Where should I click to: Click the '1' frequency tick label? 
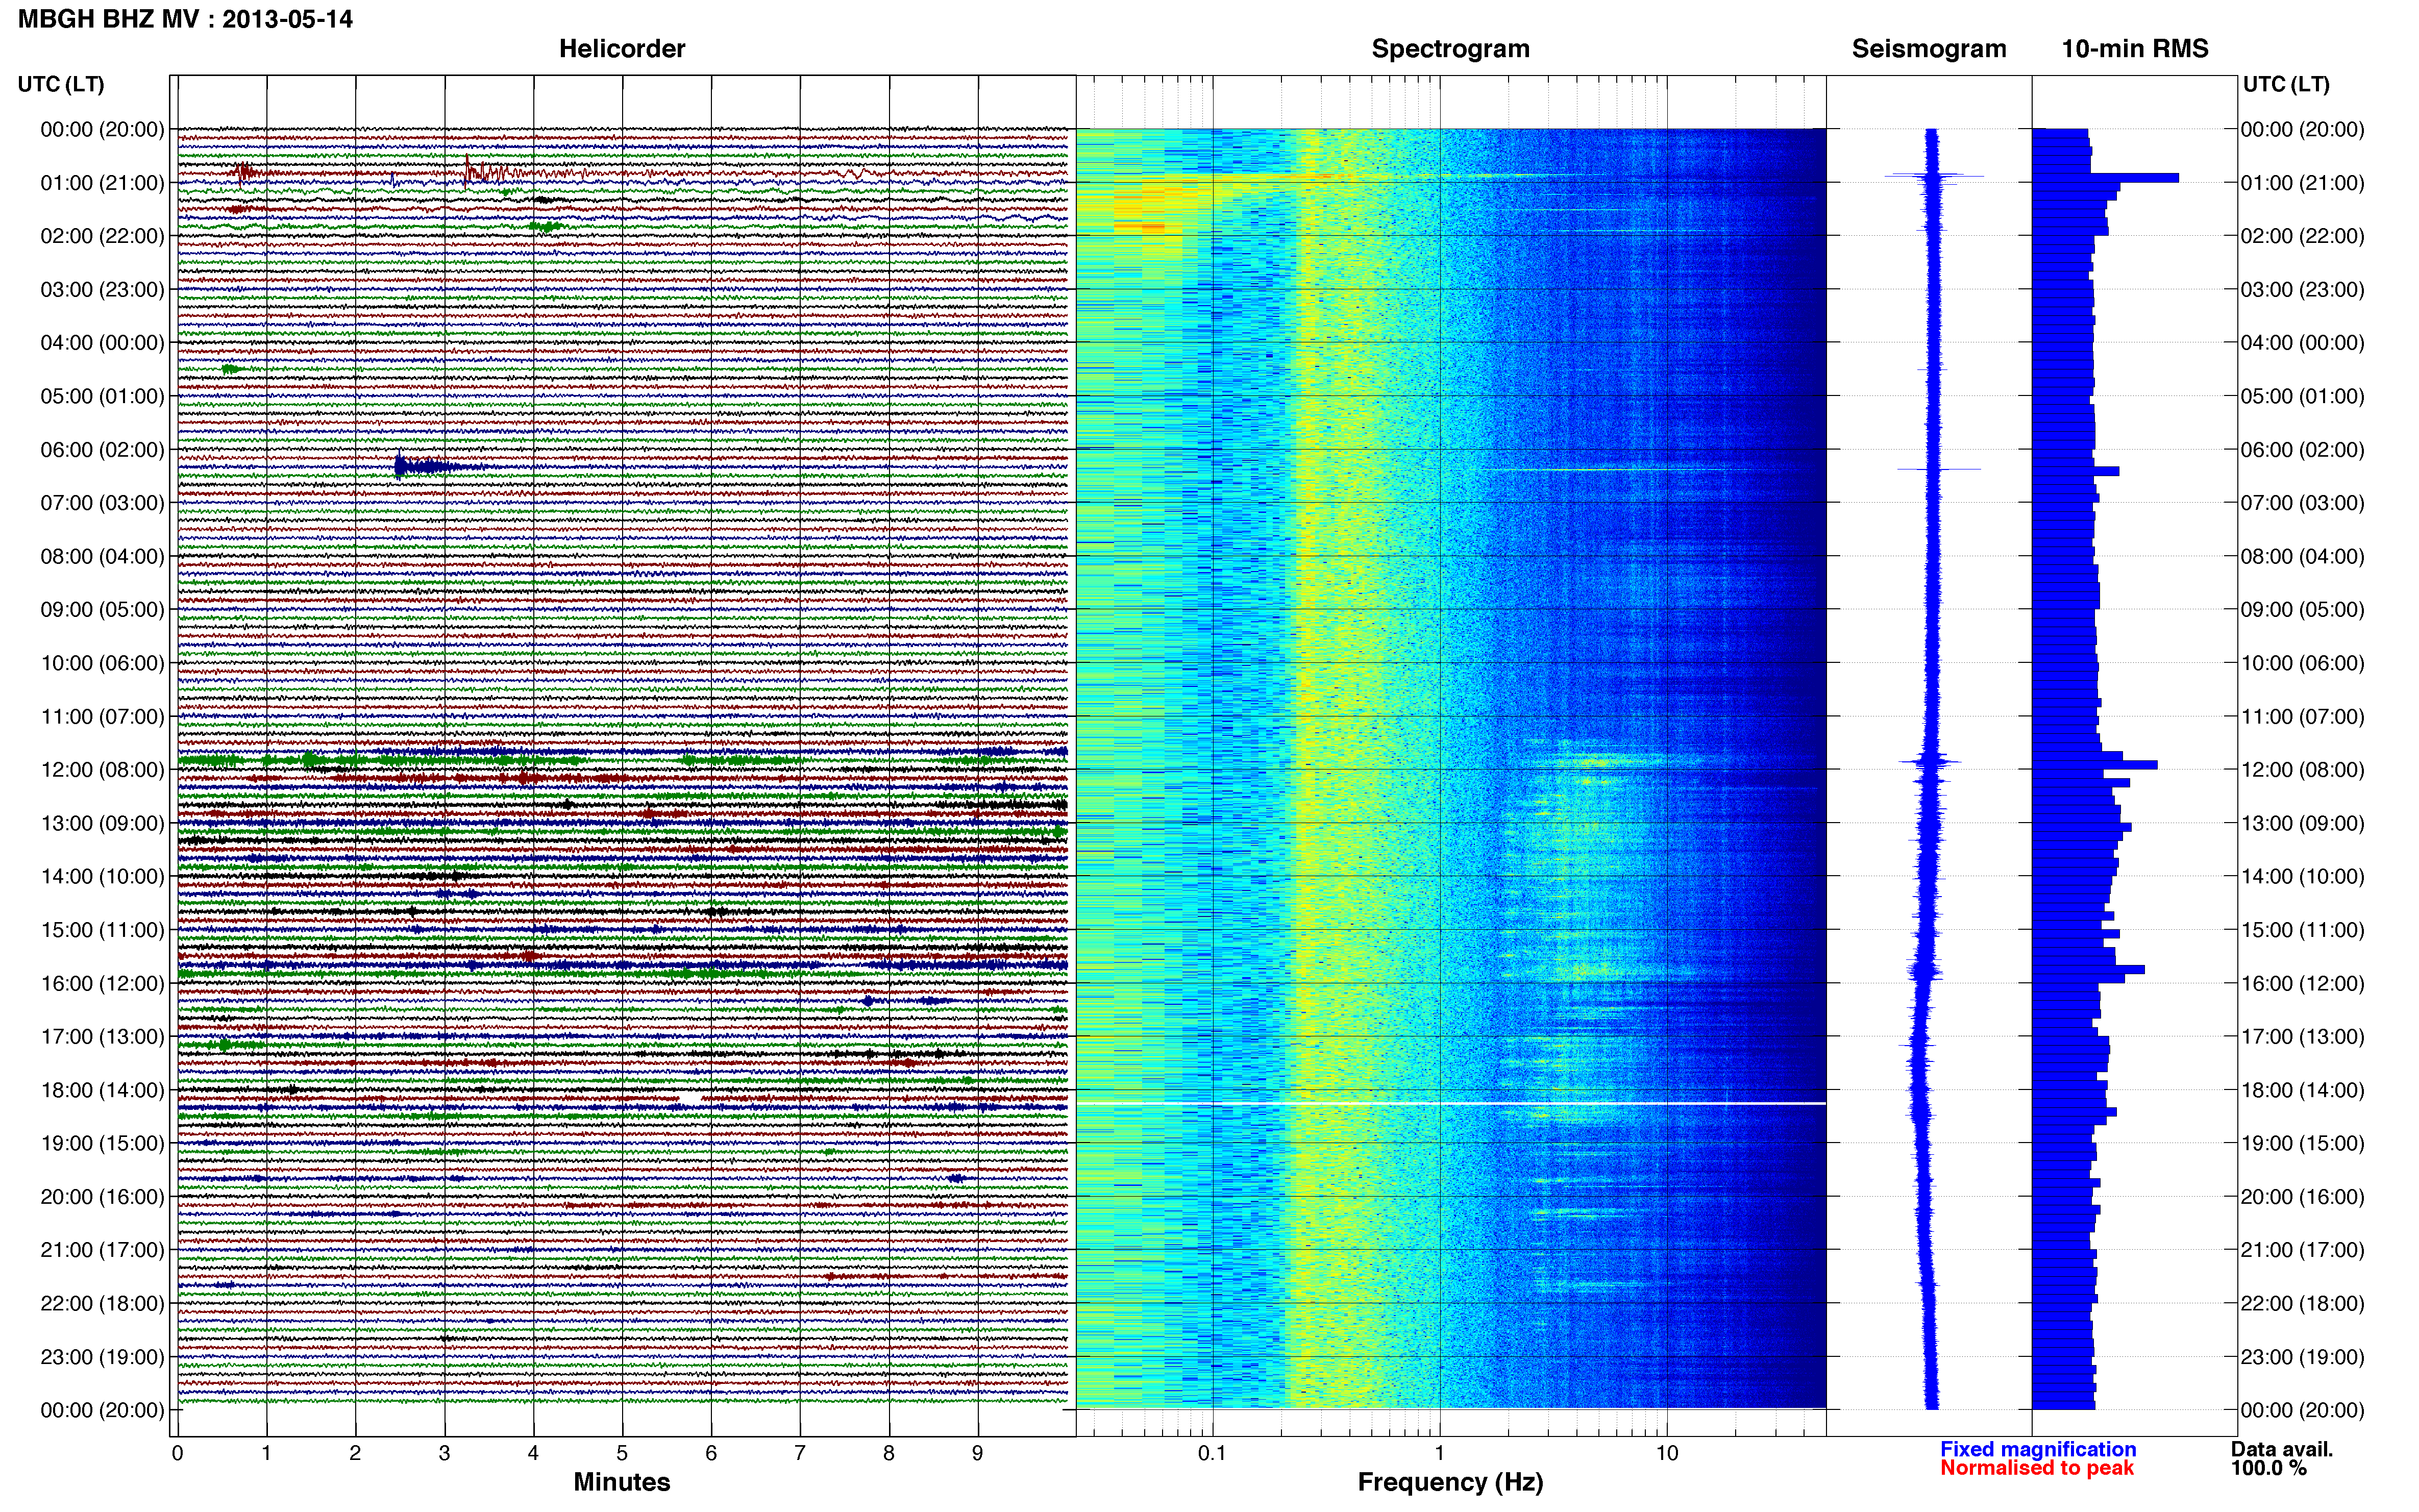[1439, 1453]
